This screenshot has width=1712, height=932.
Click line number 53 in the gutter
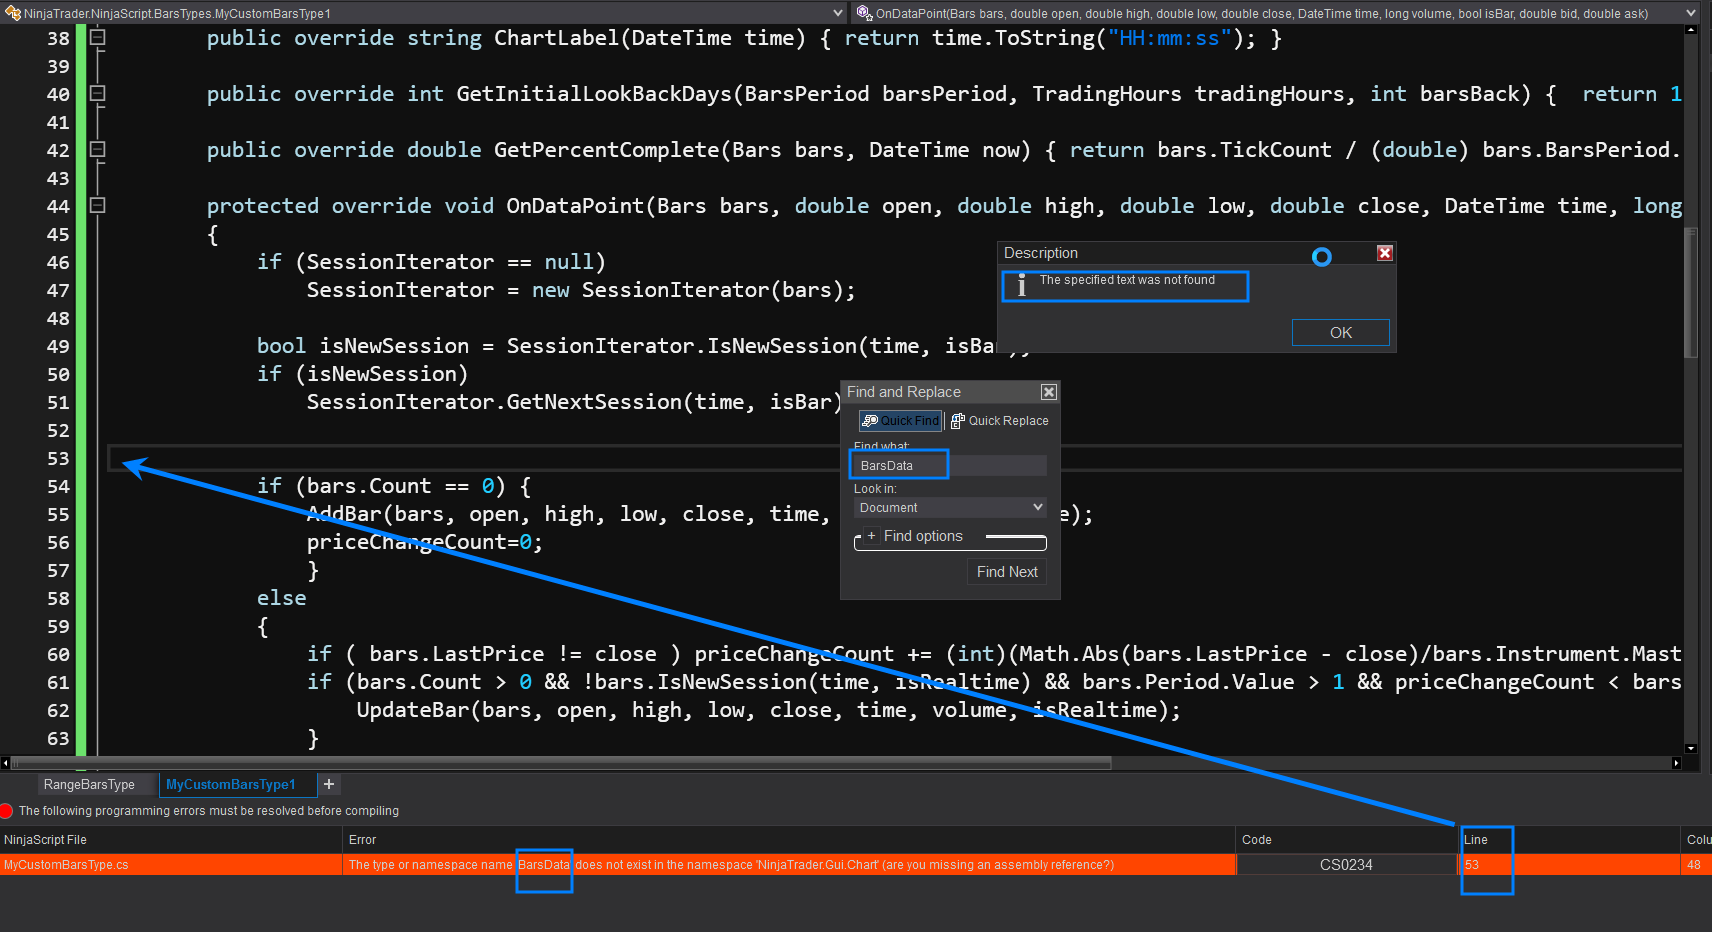59,458
